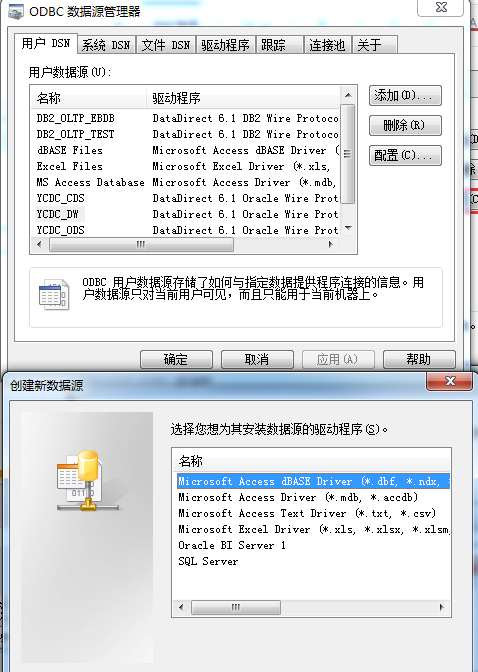The width and height of the screenshot is (478, 672).
Task: Go to the 跟踪 tab
Action: click(x=280, y=45)
